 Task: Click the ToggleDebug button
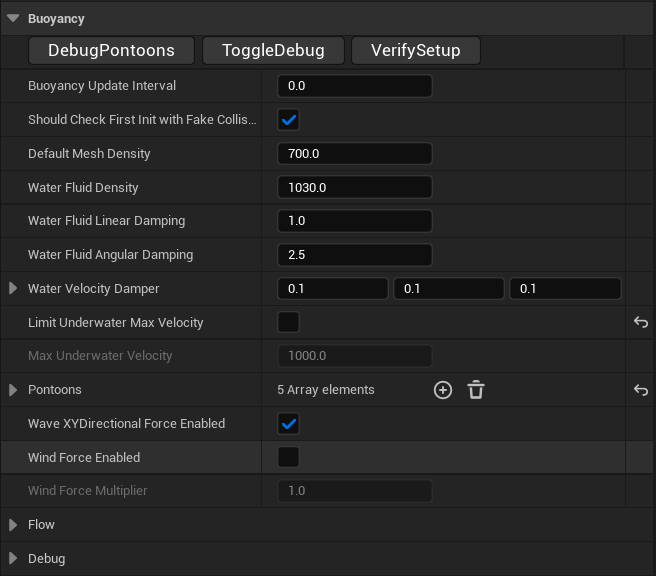click(x=273, y=51)
